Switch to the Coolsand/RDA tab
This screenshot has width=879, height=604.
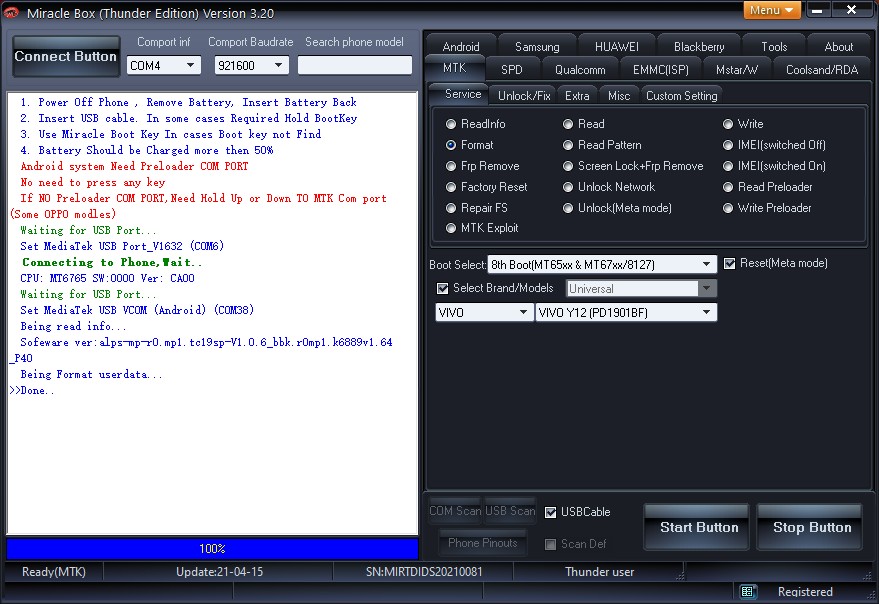tap(822, 70)
